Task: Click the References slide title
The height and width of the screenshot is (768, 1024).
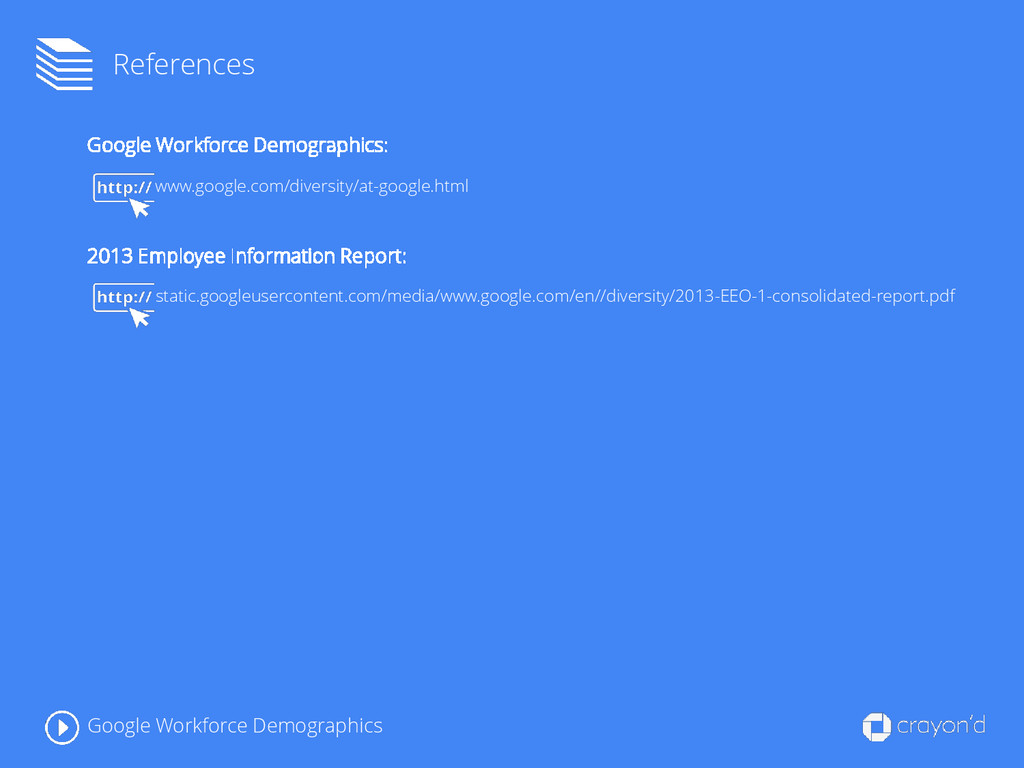Action: point(184,65)
